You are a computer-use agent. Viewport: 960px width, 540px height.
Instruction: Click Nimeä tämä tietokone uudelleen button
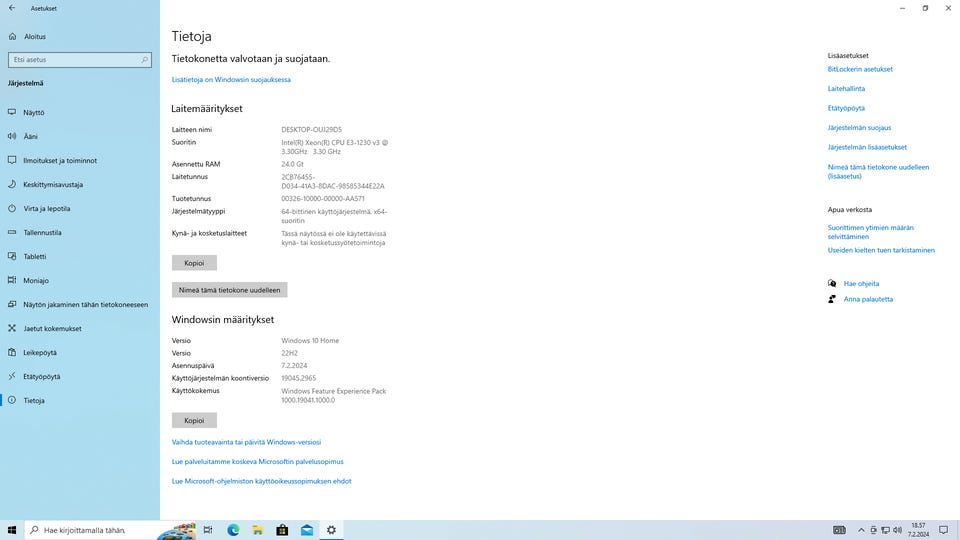[x=230, y=290]
